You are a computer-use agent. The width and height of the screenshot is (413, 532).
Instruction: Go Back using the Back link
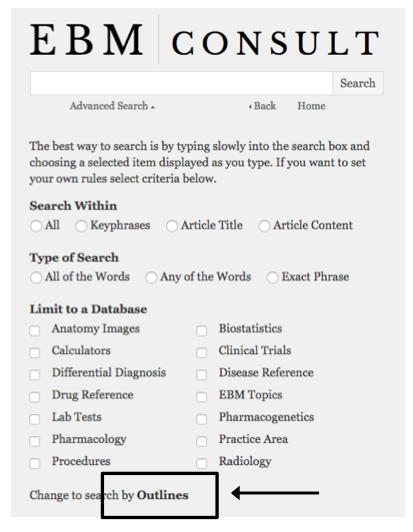262,106
